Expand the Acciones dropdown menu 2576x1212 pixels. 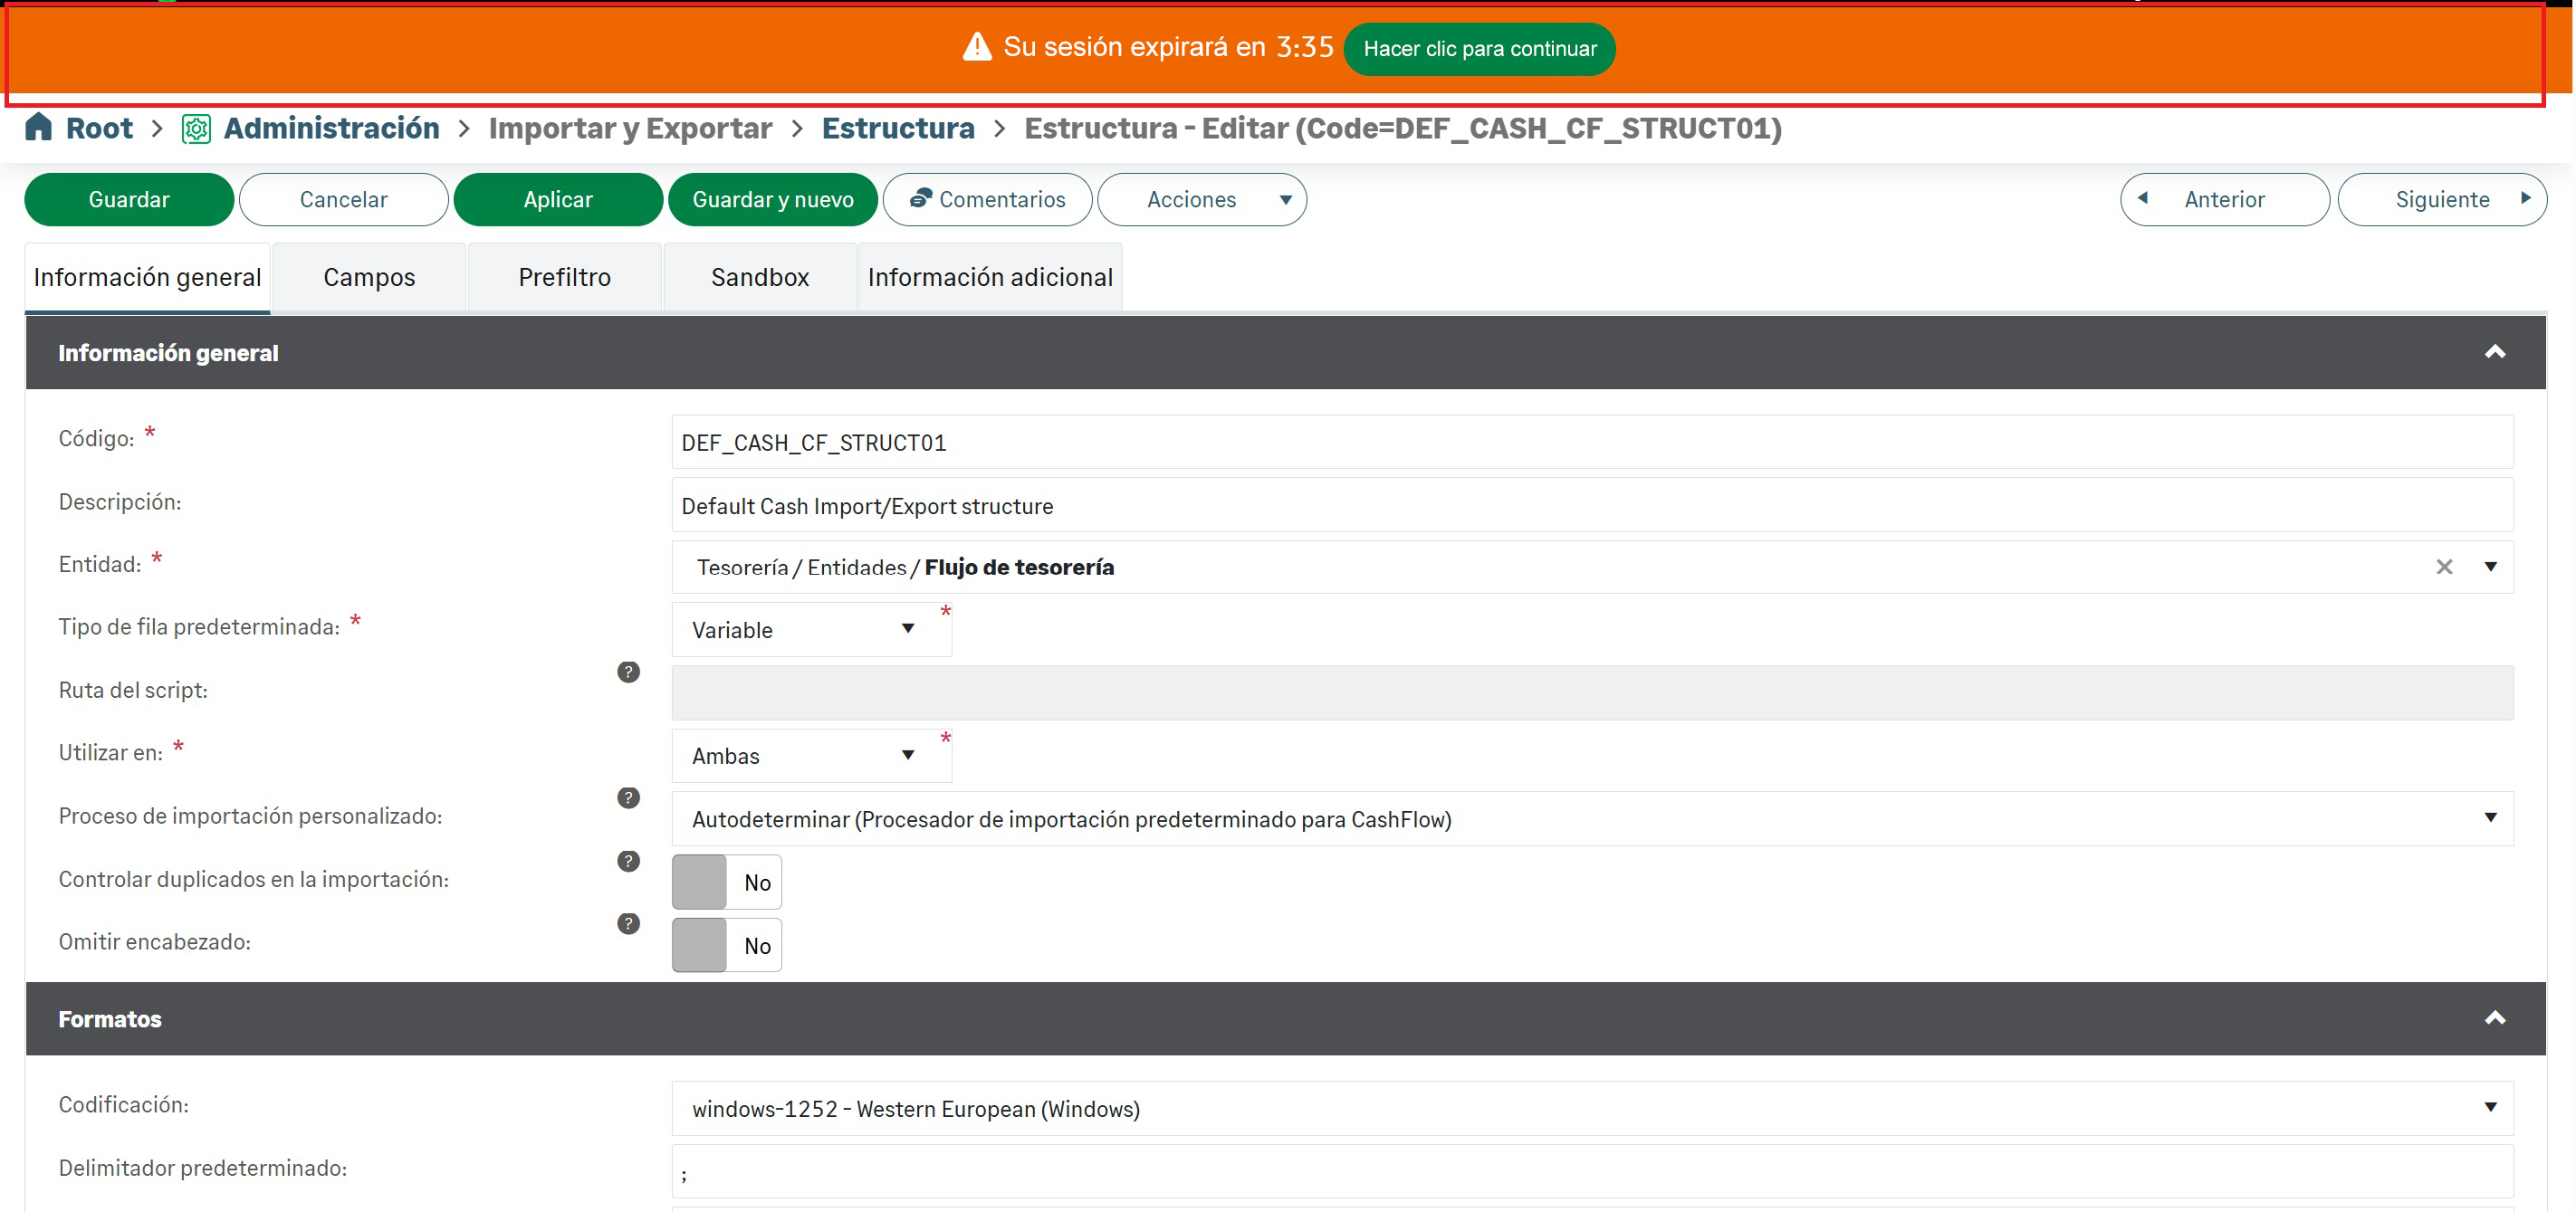tap(1202, 200)
